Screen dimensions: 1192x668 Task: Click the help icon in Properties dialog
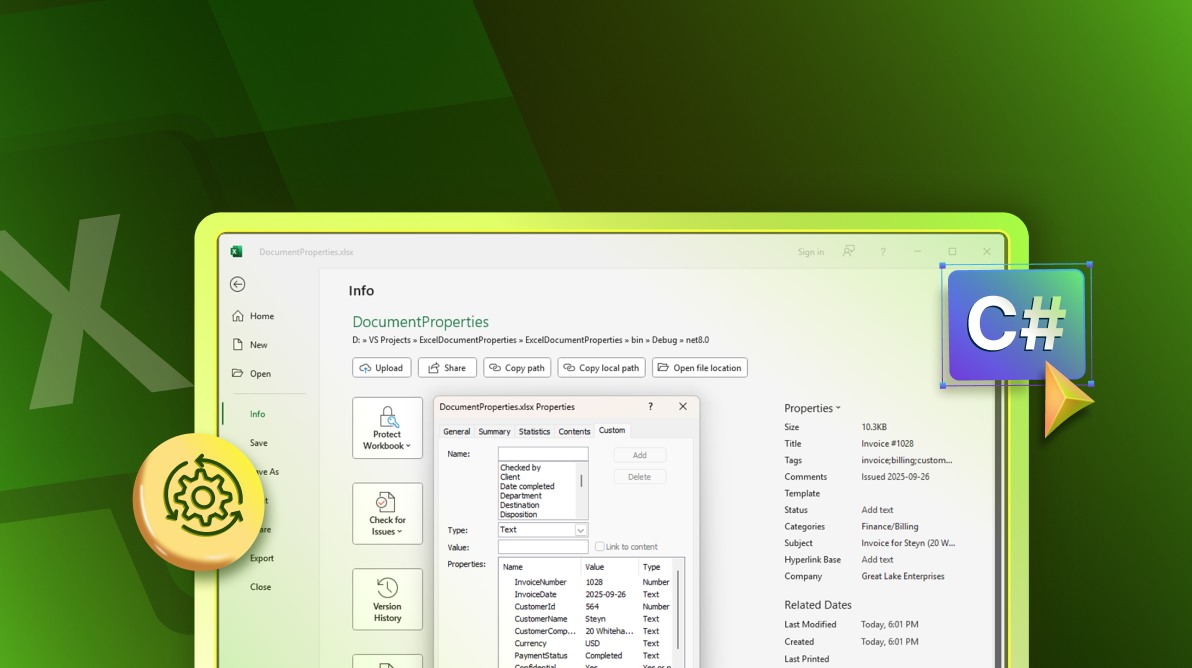tap(650, 407)
